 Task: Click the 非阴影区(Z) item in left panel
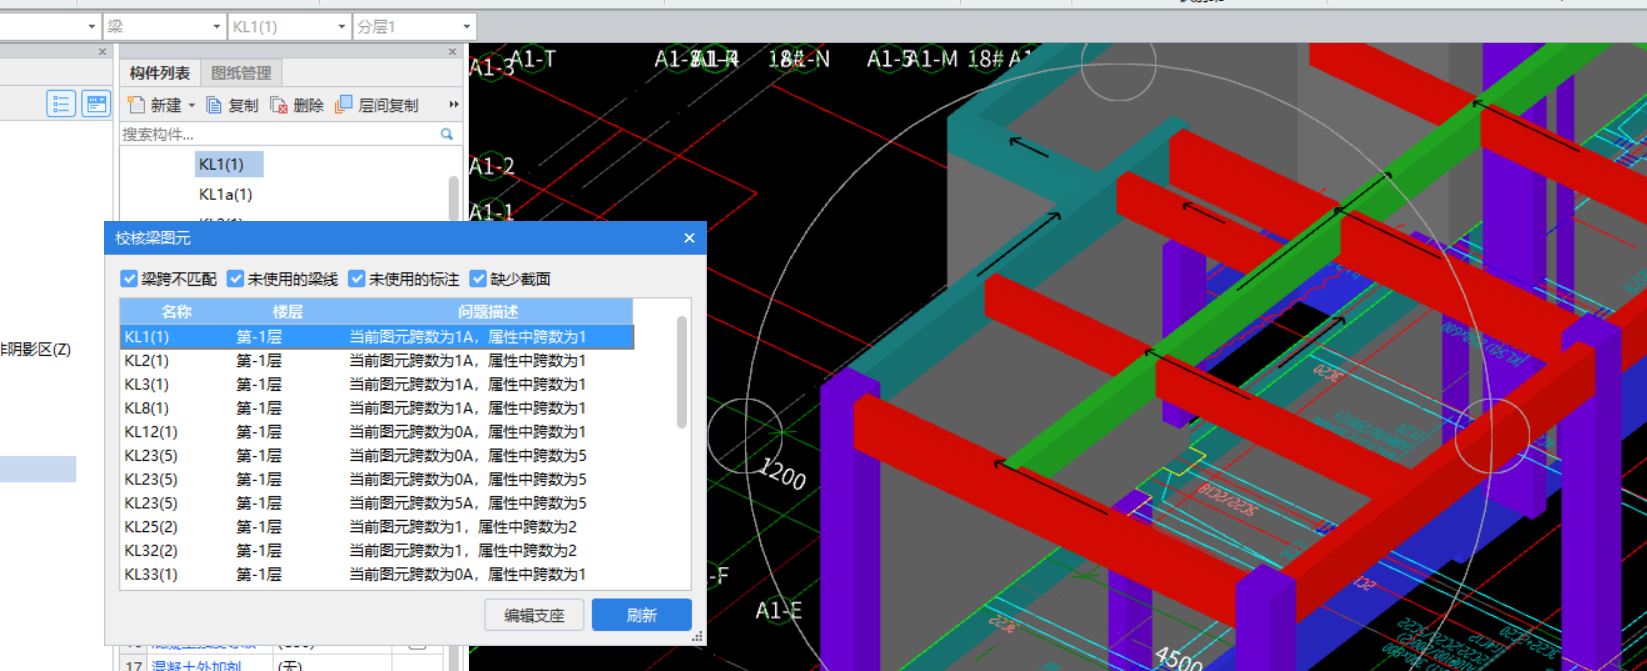pos(36,349)
